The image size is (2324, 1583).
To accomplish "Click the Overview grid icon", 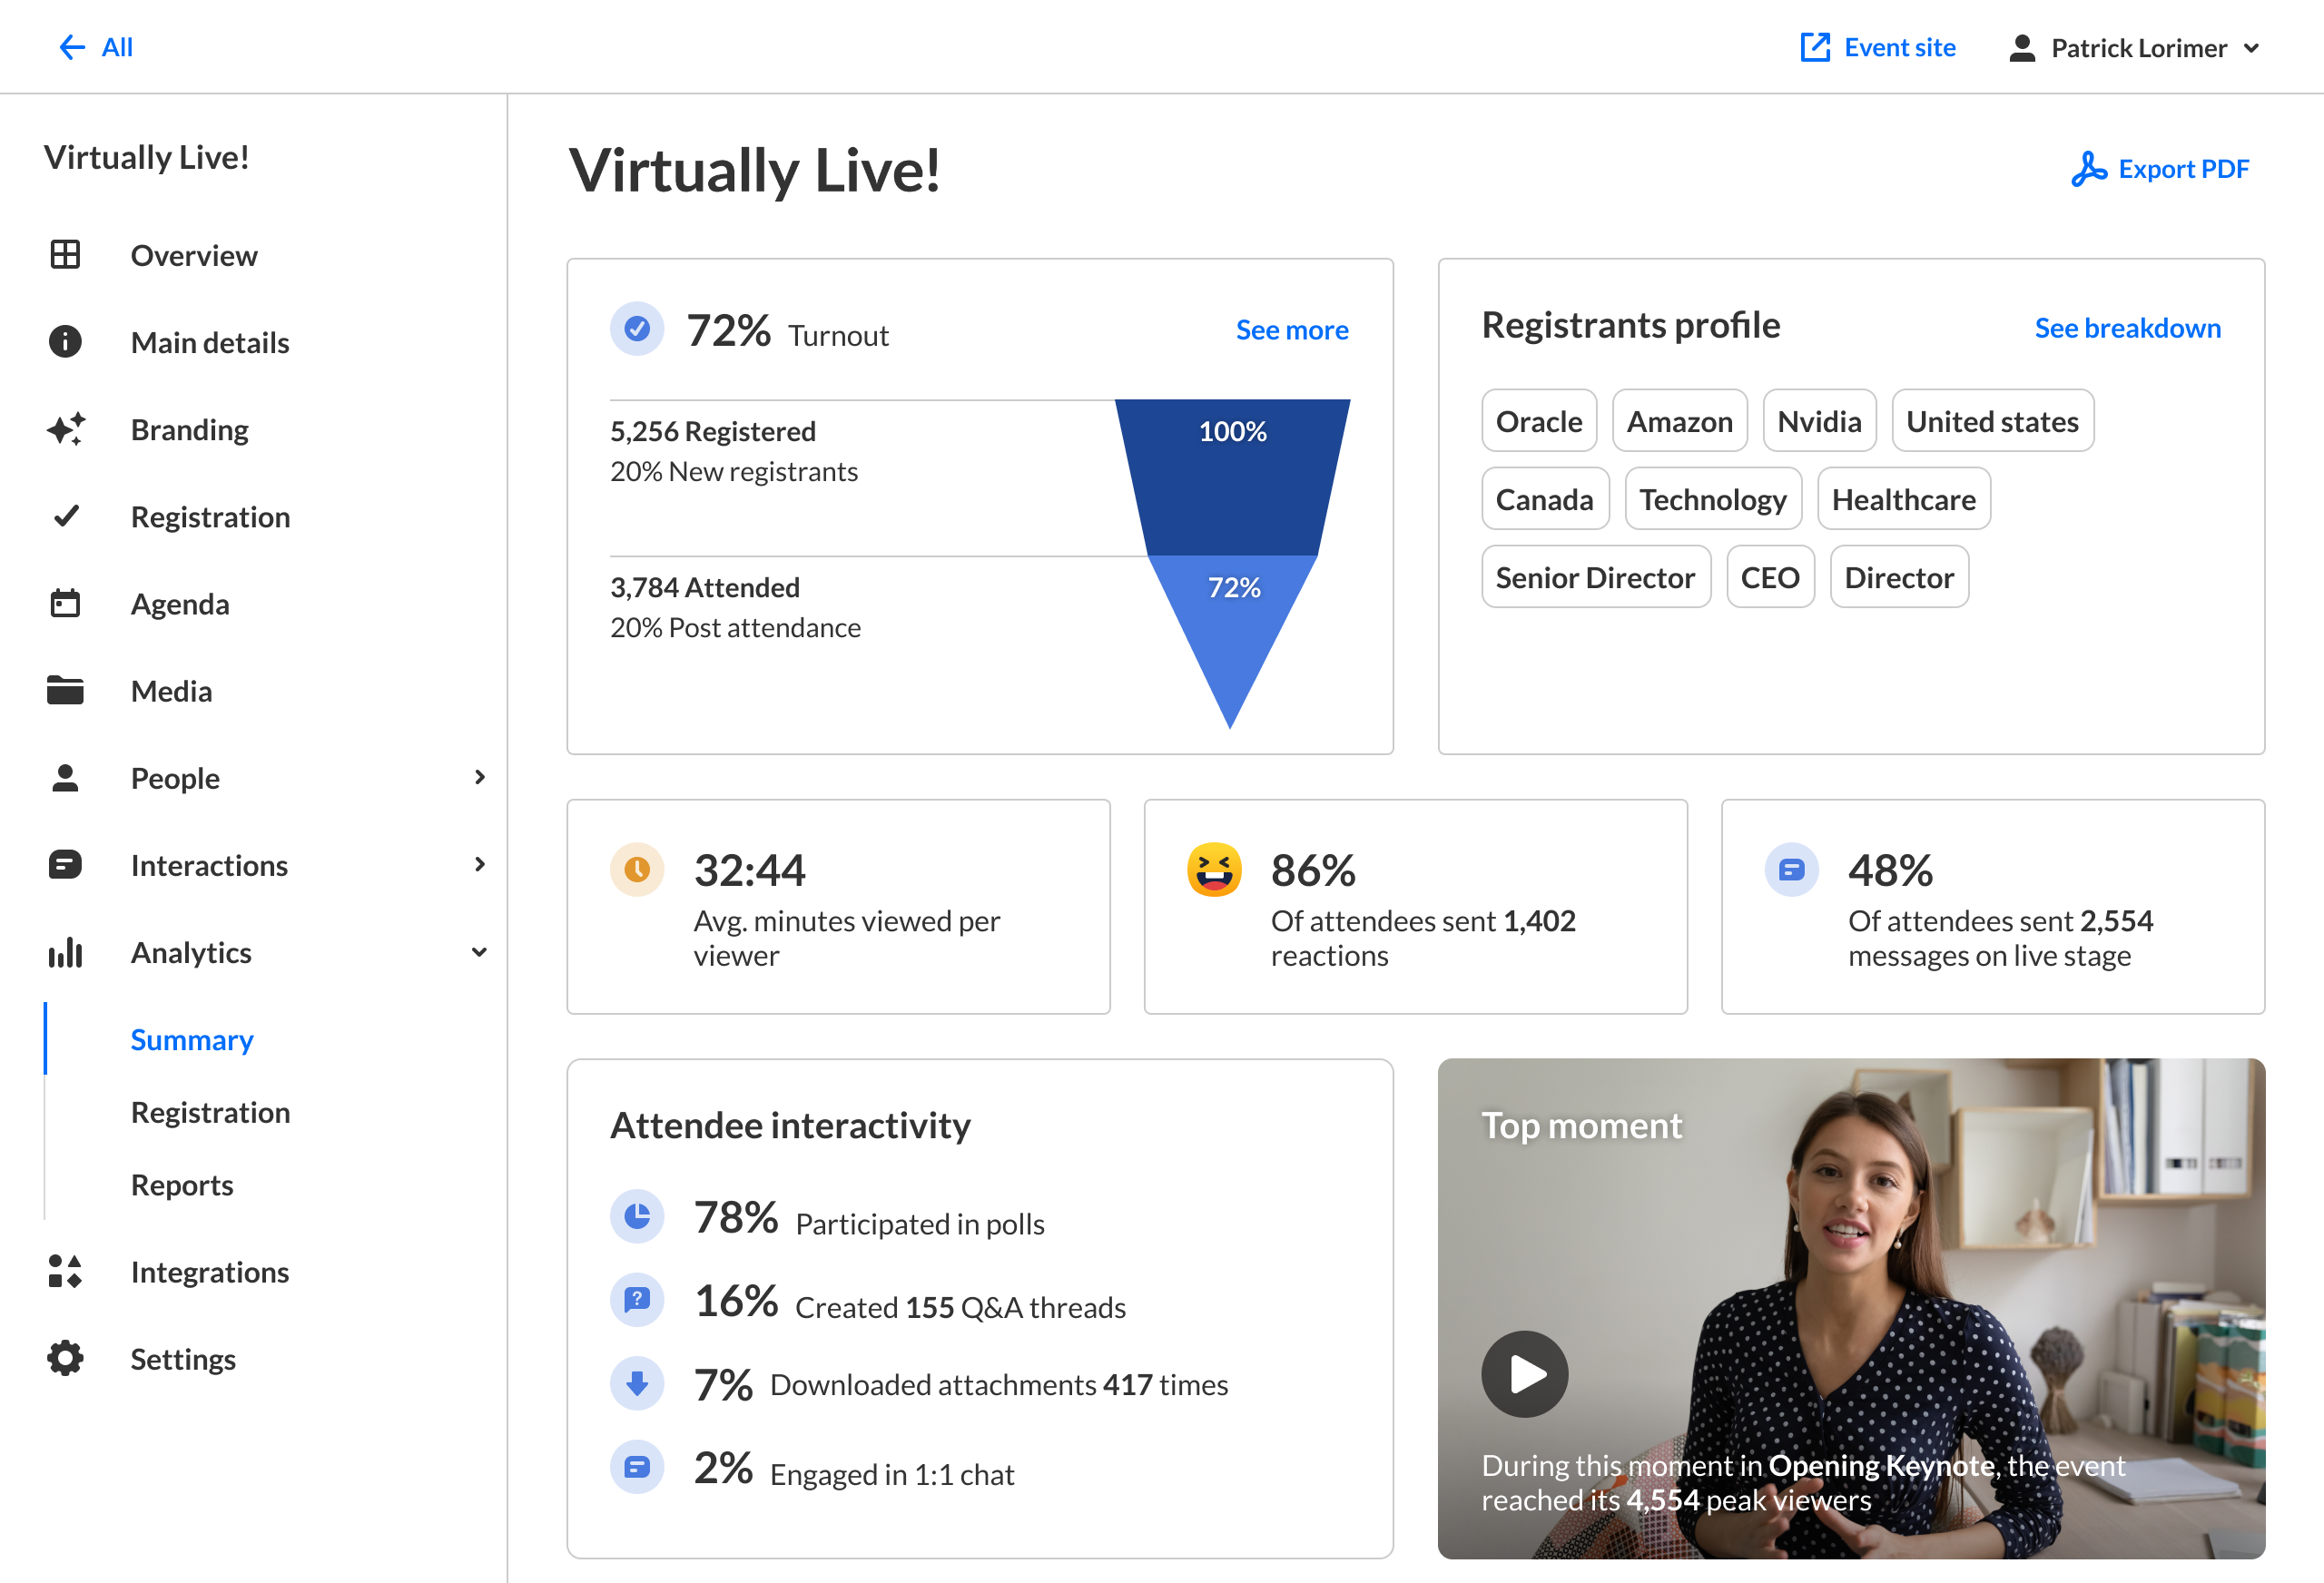I will pyautogui.click(x=65, y=255).
